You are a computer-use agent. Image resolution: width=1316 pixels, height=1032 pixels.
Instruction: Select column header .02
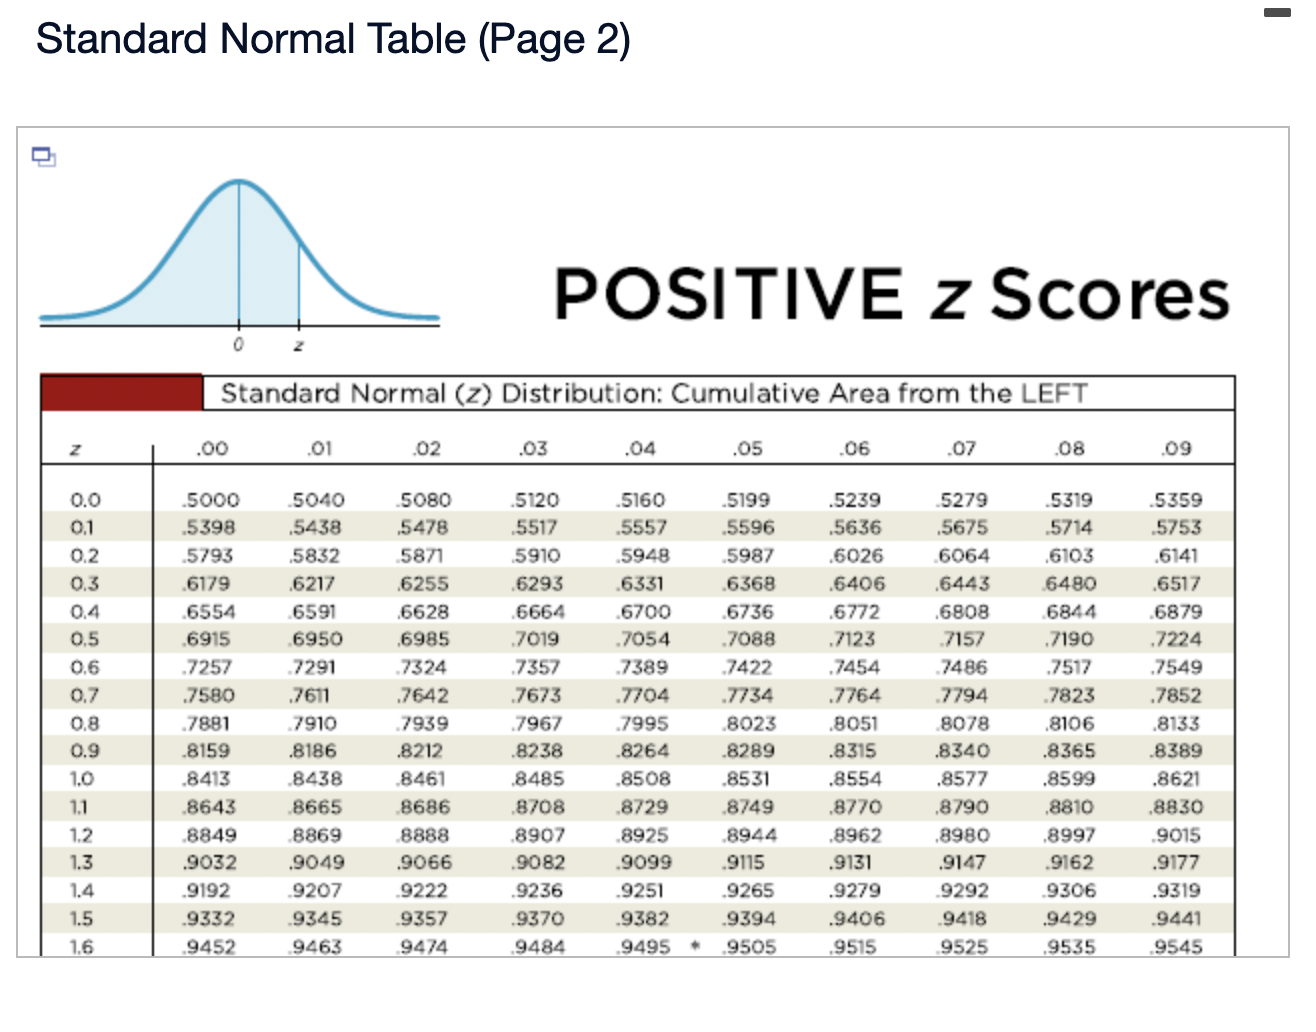(425, 449)
